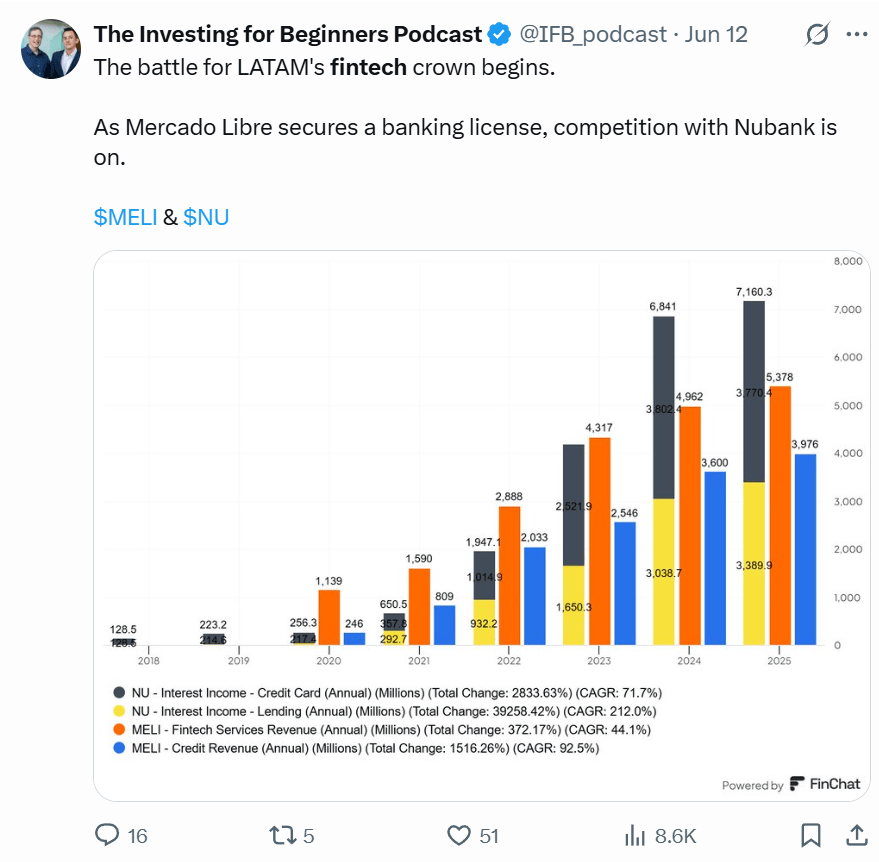
Task: Click the orange MELI Fintech Services legend dot
Action: 119,730
